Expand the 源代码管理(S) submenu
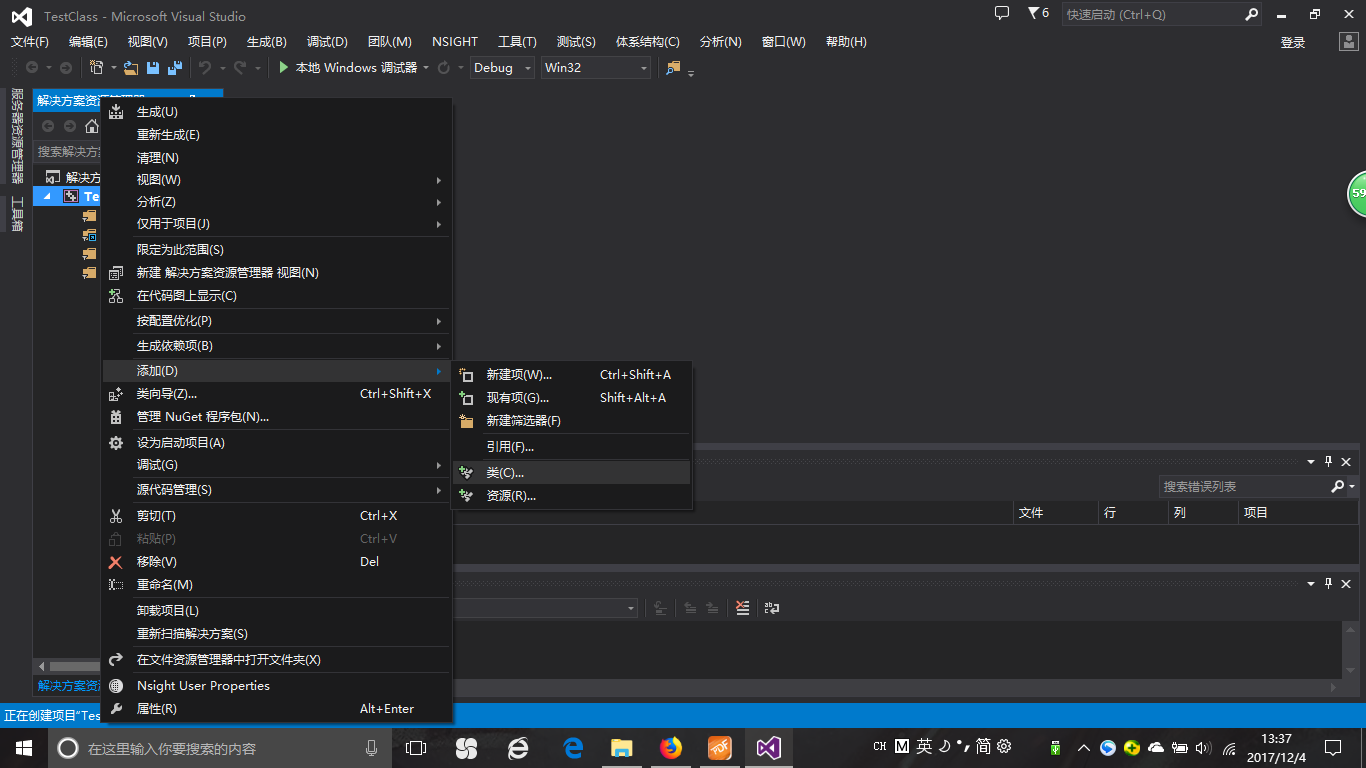1366x768 pixels. (x=277, y=489)
